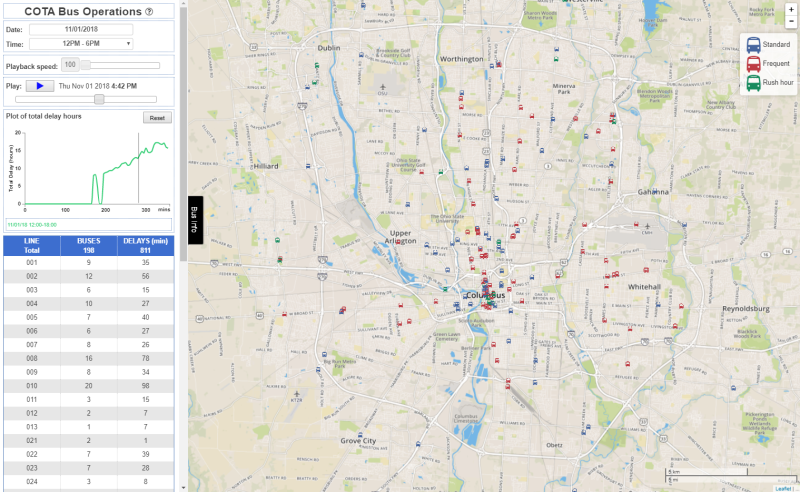Click the red Frequent bus legend icon
800x492 pixels.
coord(753,64)
